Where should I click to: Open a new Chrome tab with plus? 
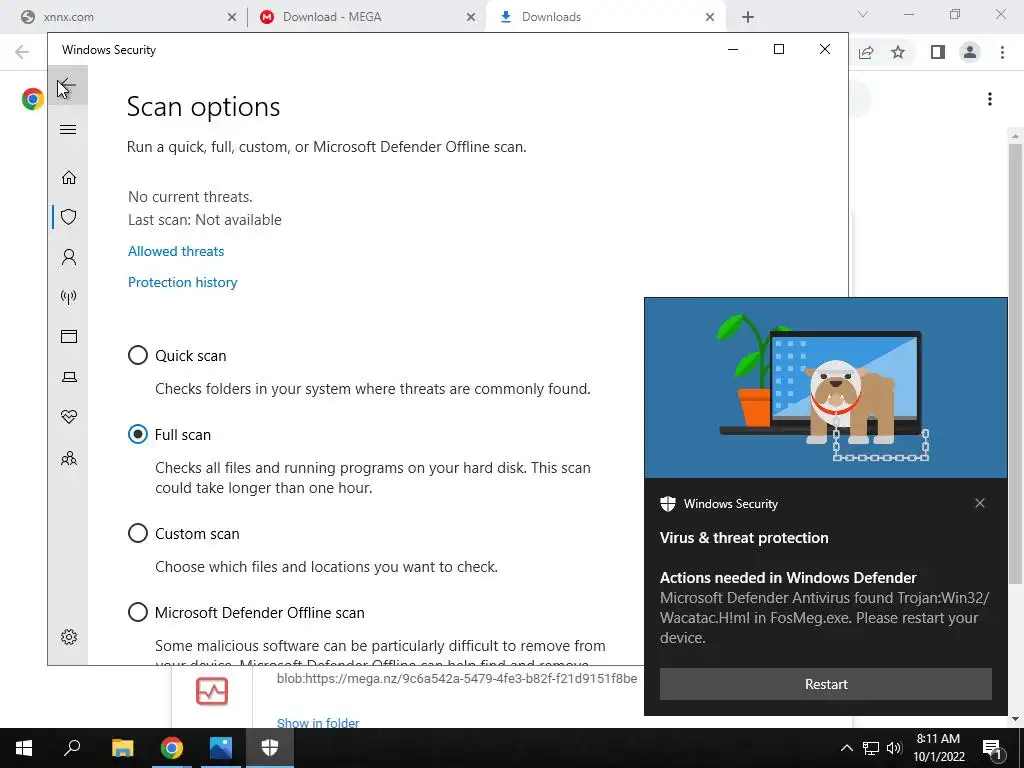(x=748, y=17)
